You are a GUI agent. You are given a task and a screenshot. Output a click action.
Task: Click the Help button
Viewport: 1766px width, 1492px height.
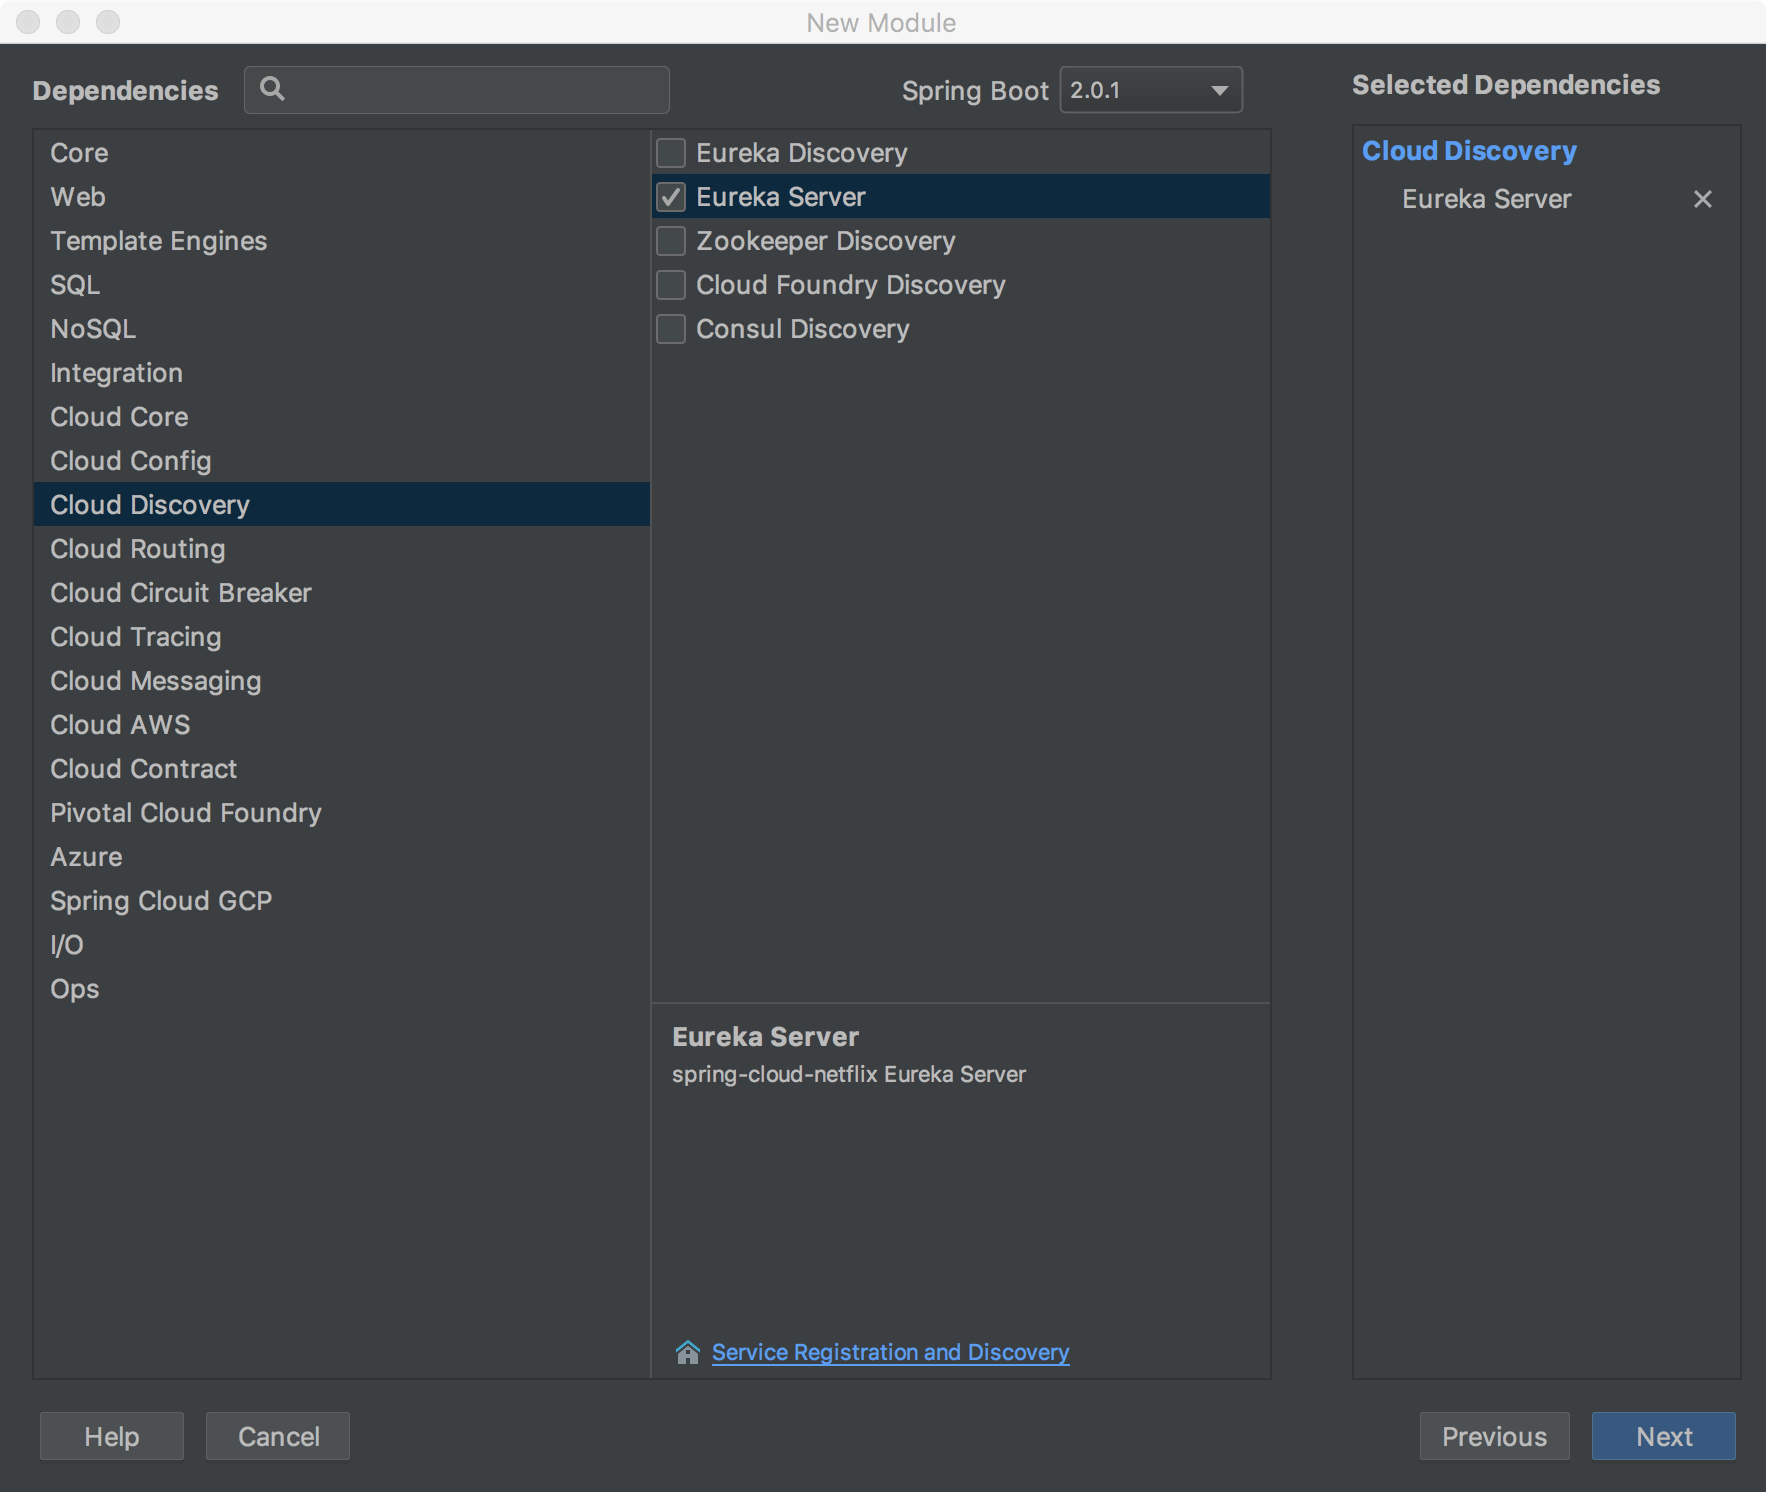point(112,1436)
